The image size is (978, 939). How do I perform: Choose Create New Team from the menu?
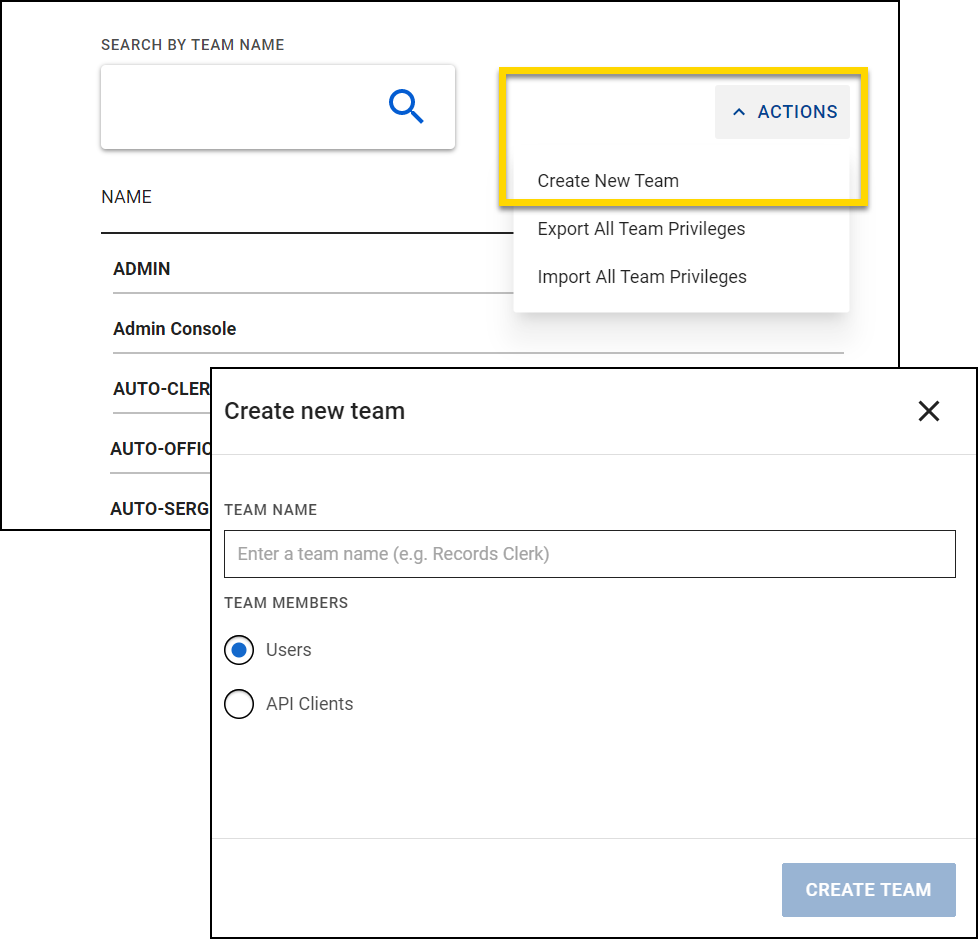pos(608,181)
